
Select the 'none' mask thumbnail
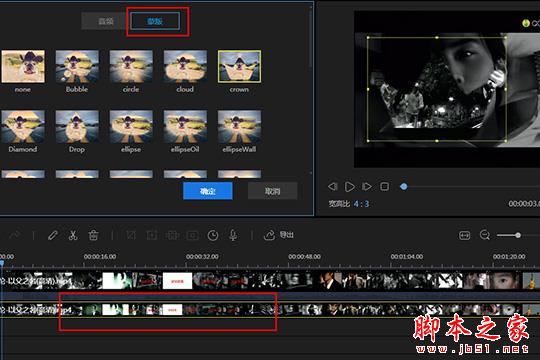[x=23, y=66]
